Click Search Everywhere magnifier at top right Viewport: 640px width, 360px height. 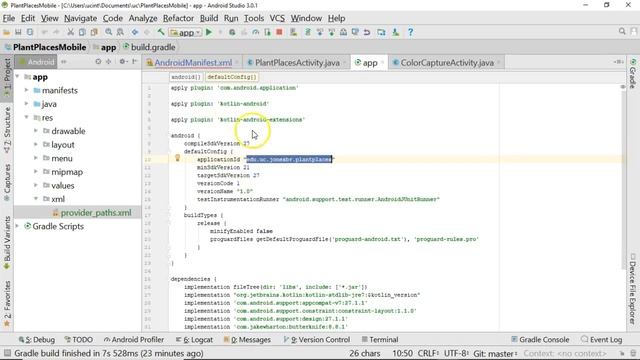(x=622, y=31)
